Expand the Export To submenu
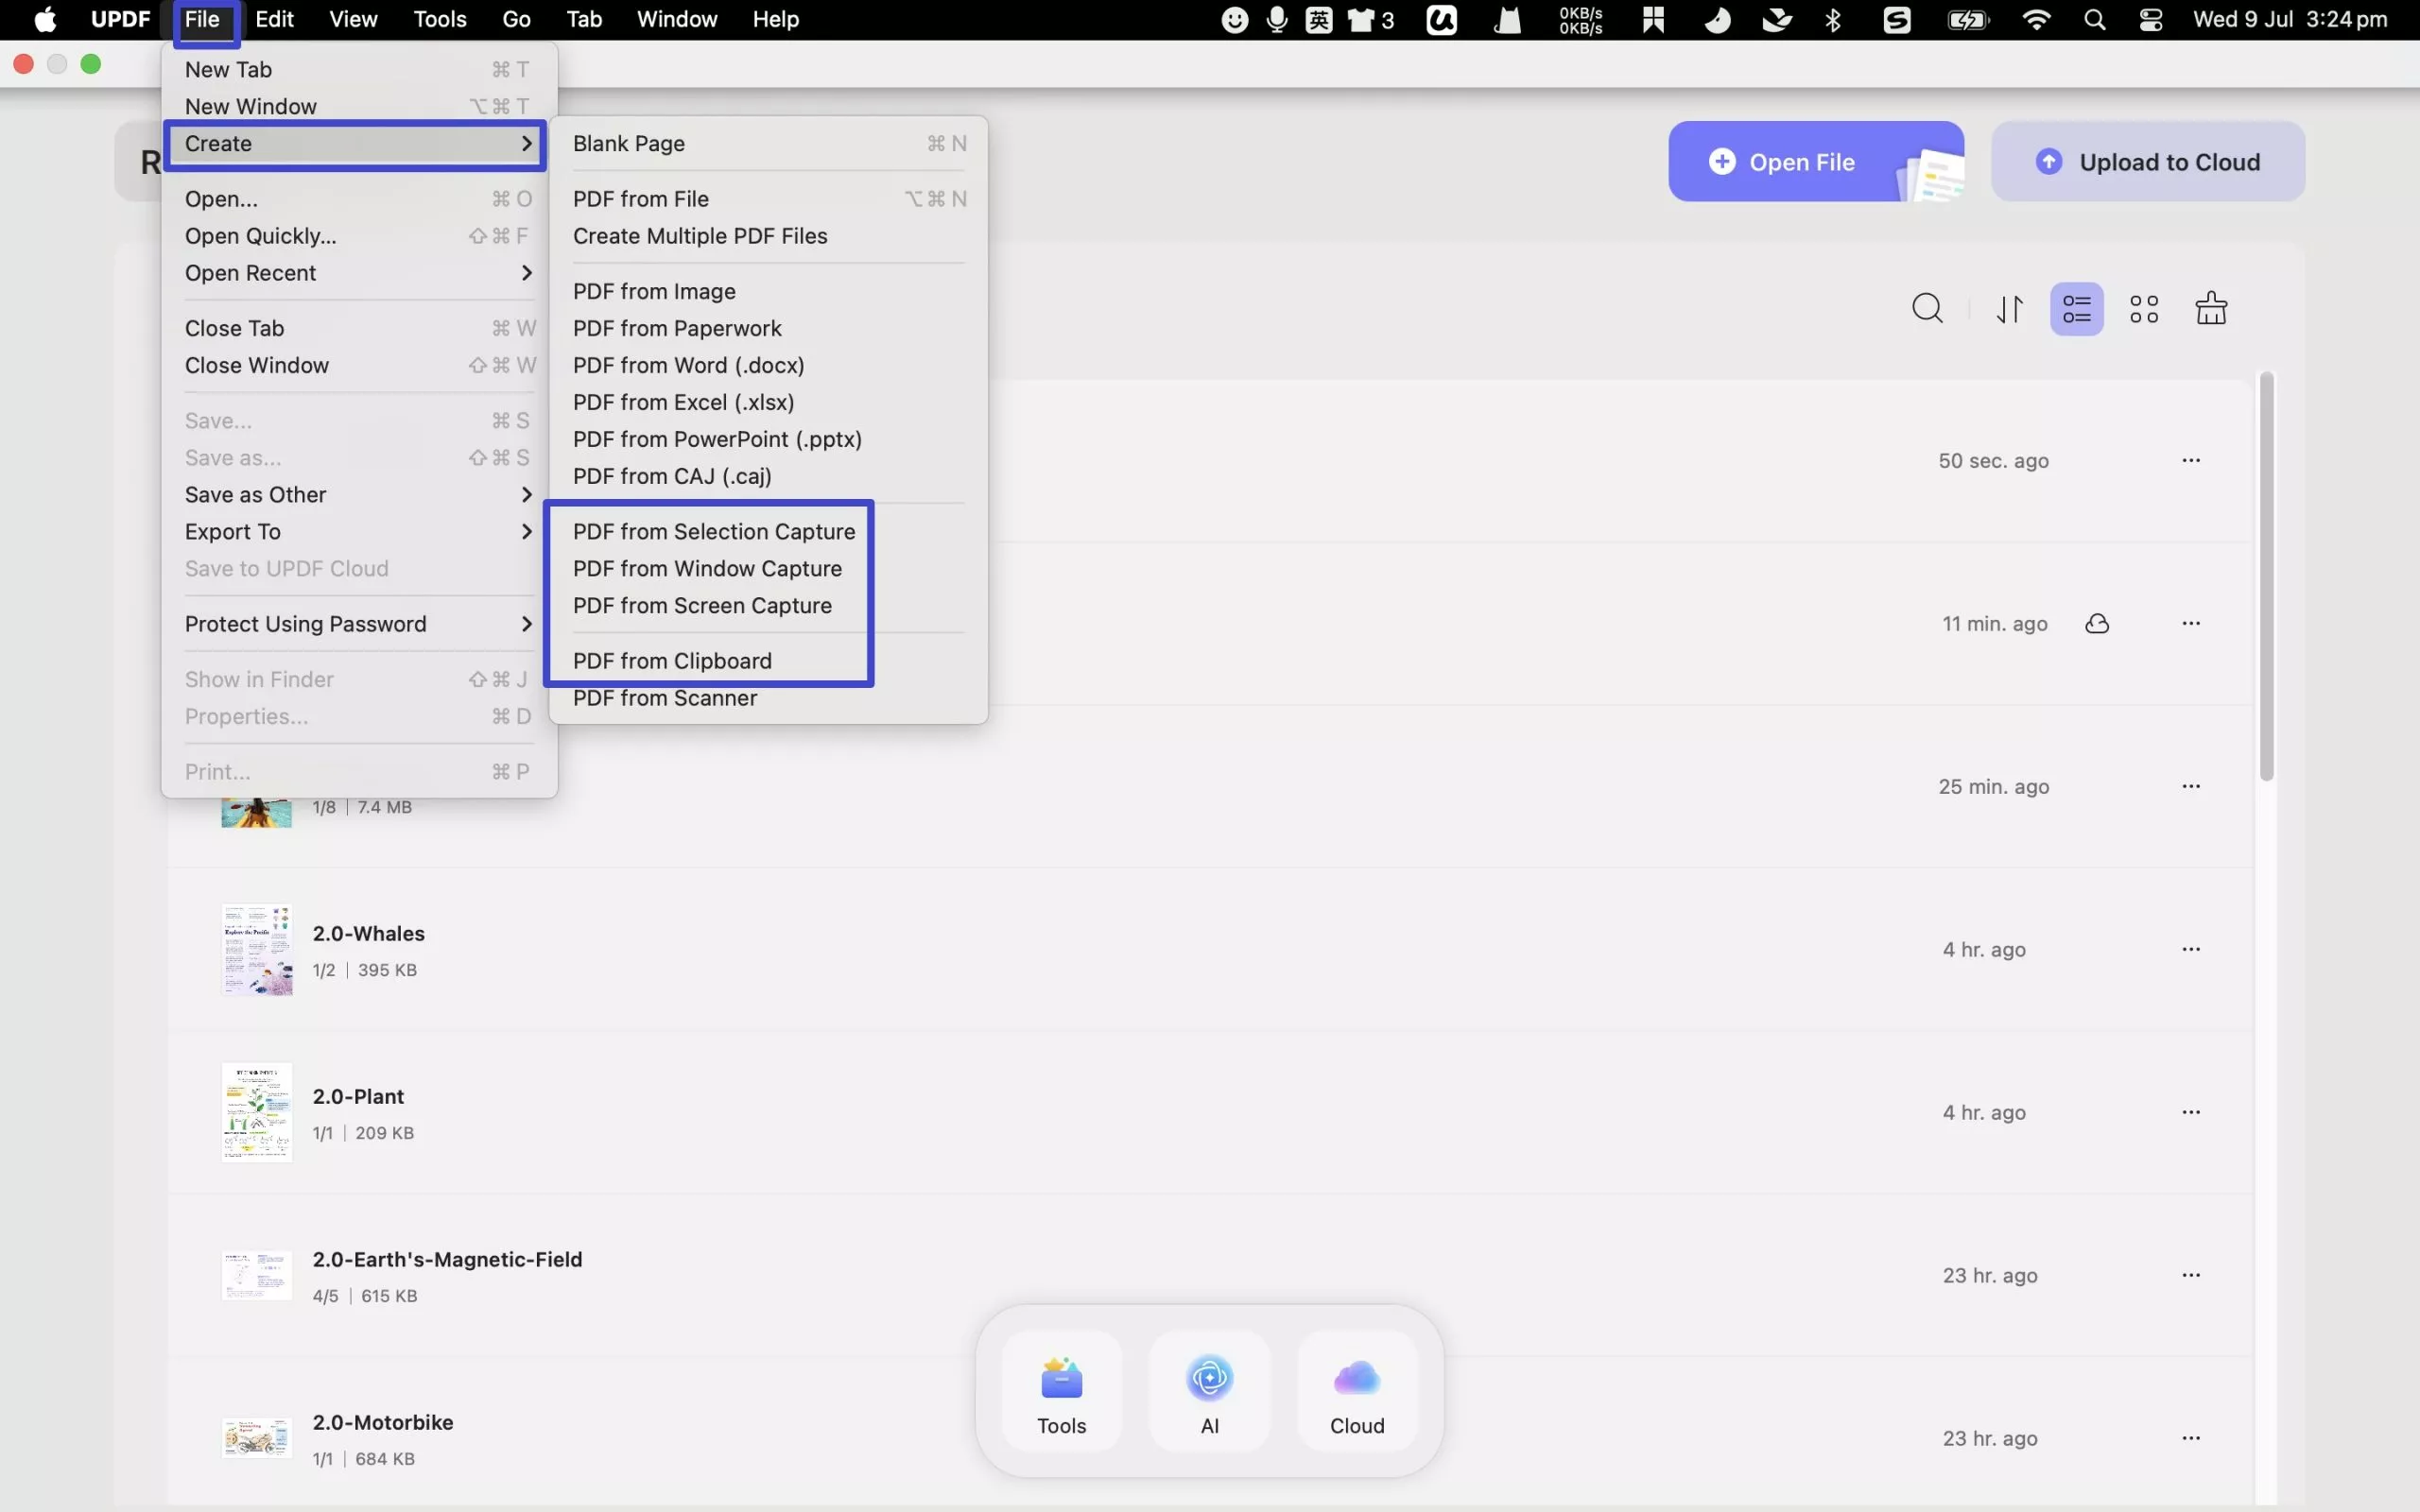 pos(358,532)
